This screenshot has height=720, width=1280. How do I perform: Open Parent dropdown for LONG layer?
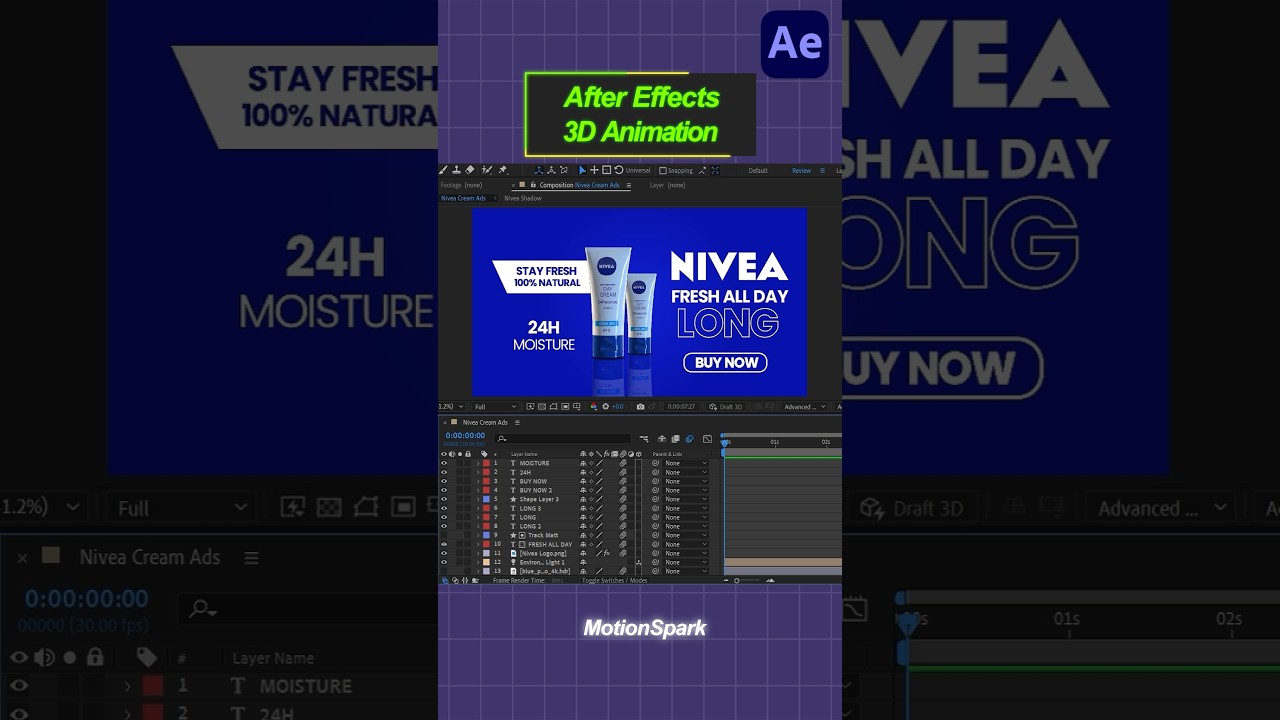point(686,517)
